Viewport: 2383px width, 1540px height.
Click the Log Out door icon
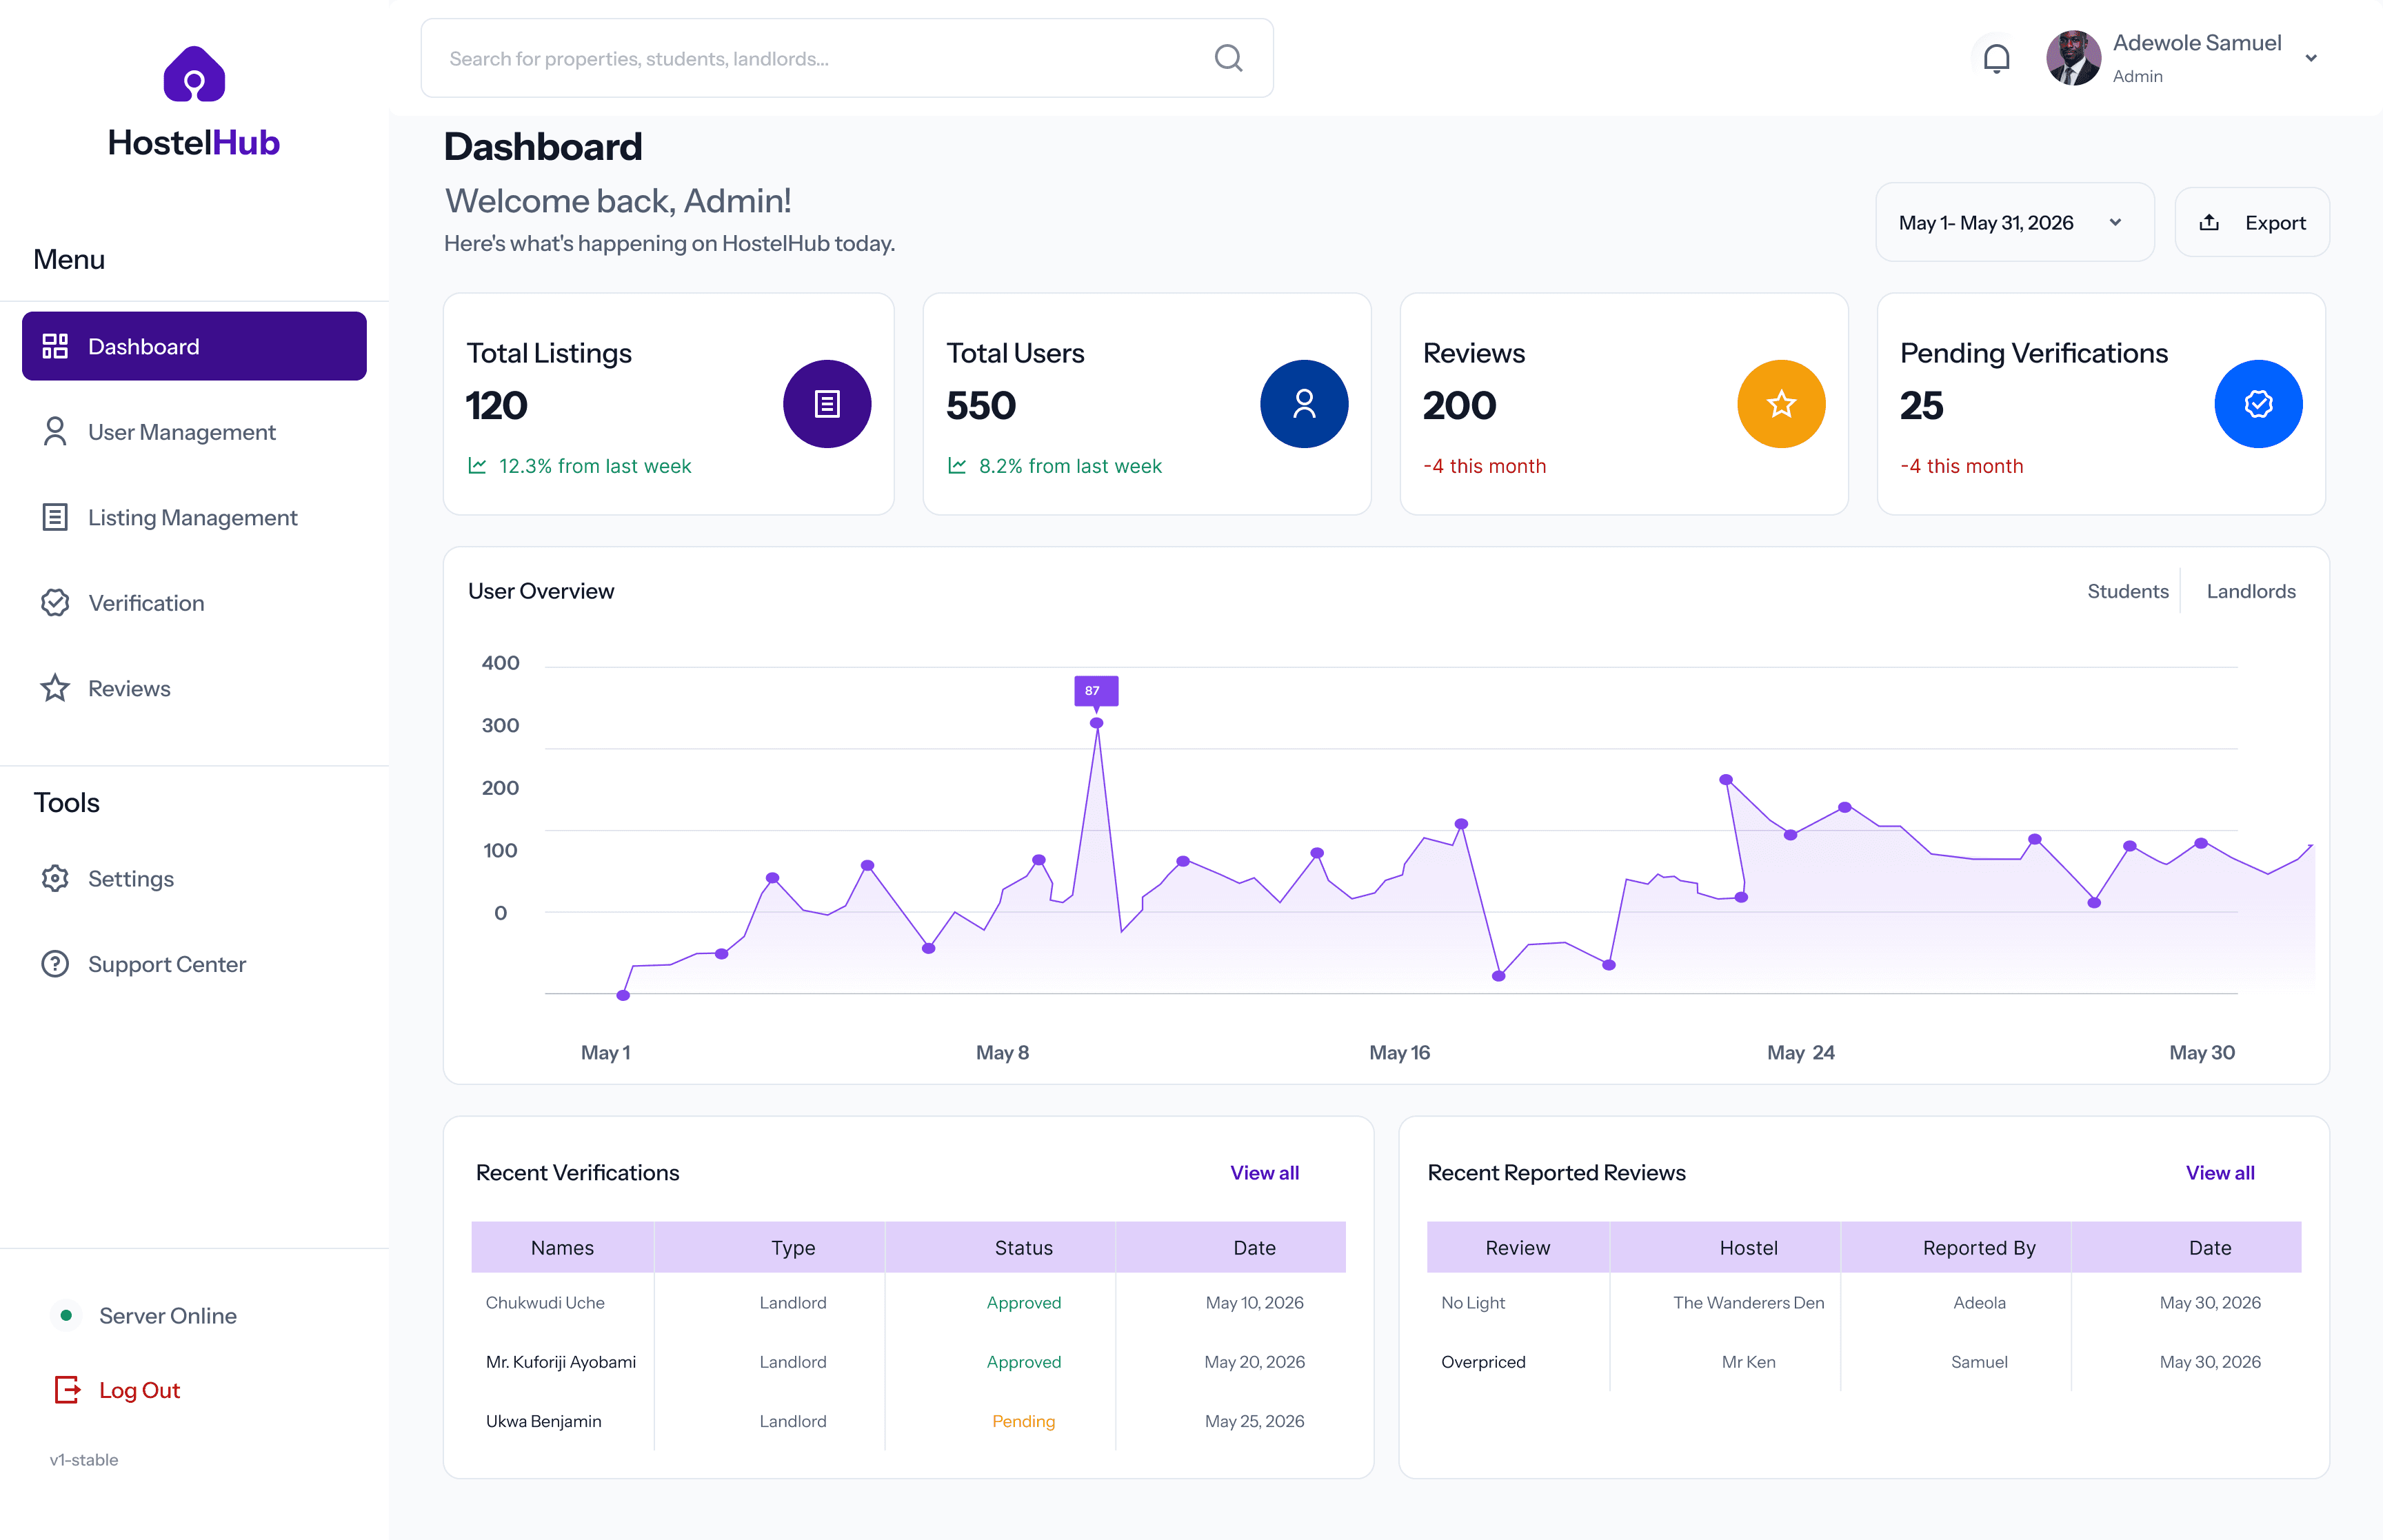(x=67, y=1390)
